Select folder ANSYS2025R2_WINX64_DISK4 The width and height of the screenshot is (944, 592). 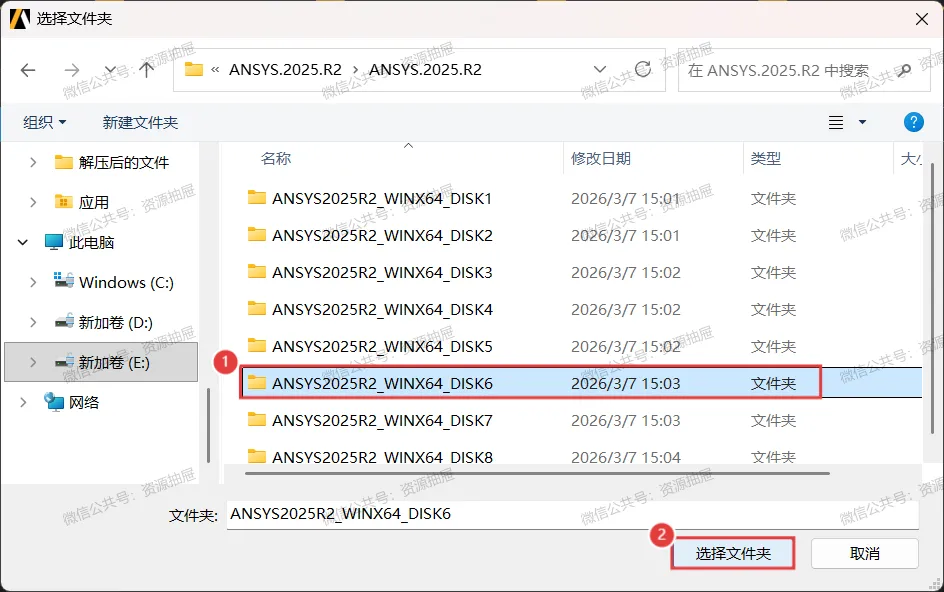tap(382, 310)
